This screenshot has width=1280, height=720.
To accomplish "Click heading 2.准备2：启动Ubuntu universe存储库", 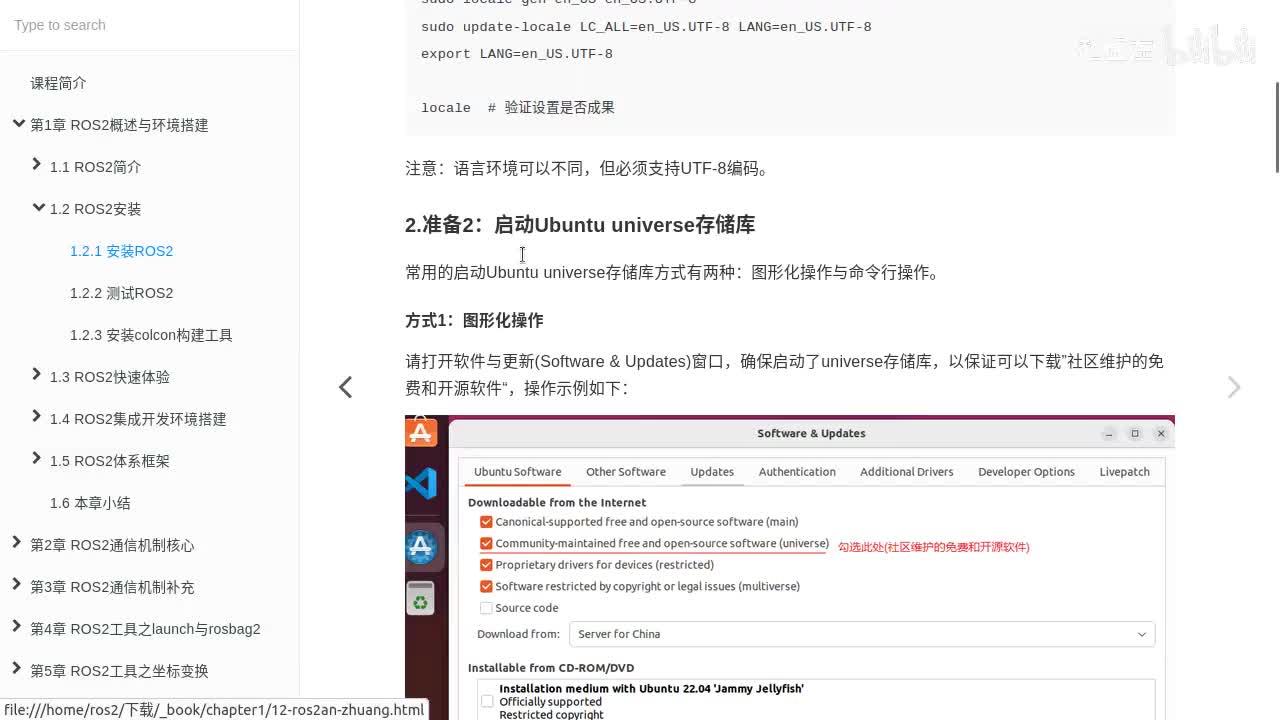I will (x=580, y=225).
